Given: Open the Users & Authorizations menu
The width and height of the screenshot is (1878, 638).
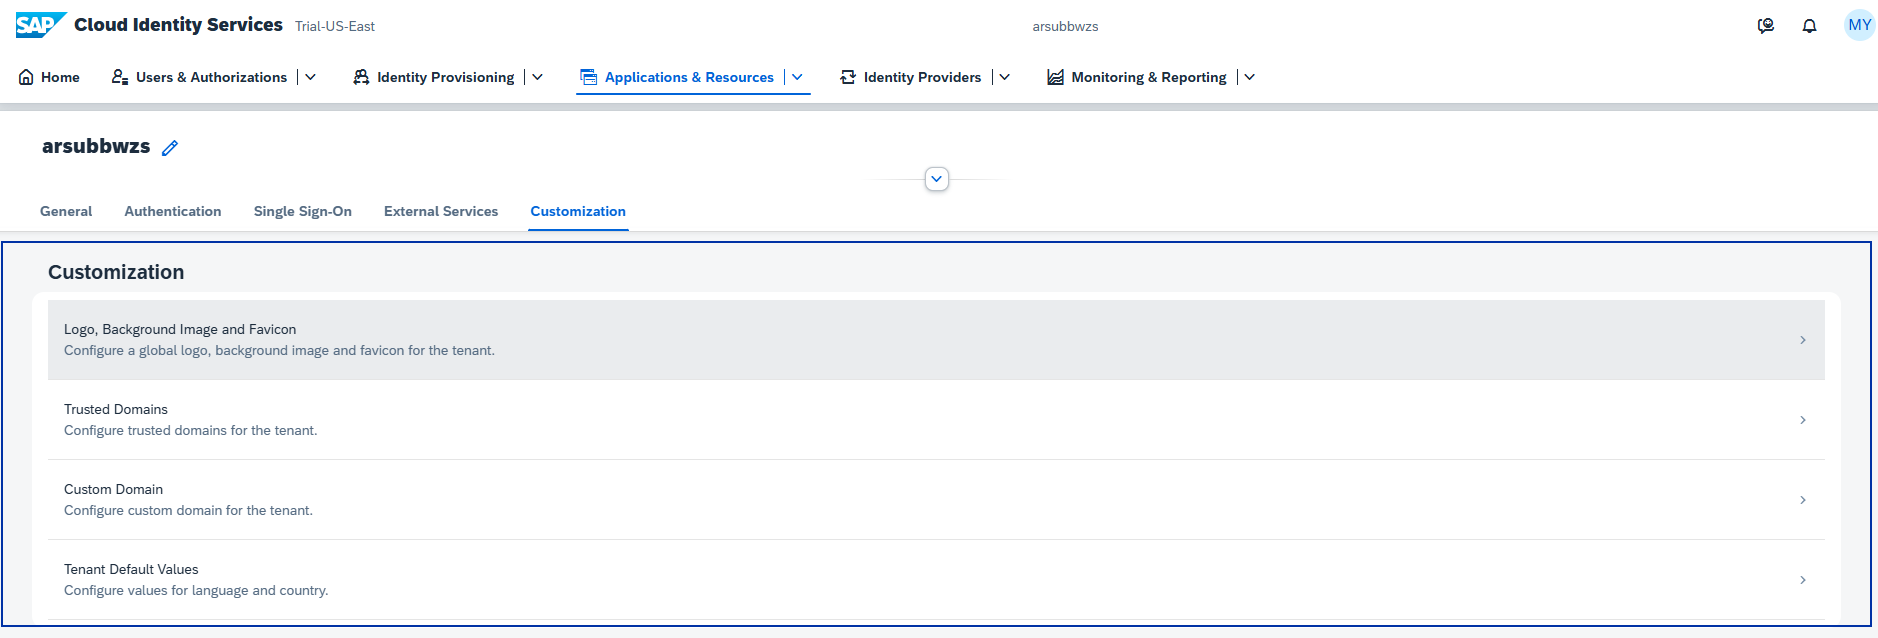Looking at the screenshot, I should 211,77.
